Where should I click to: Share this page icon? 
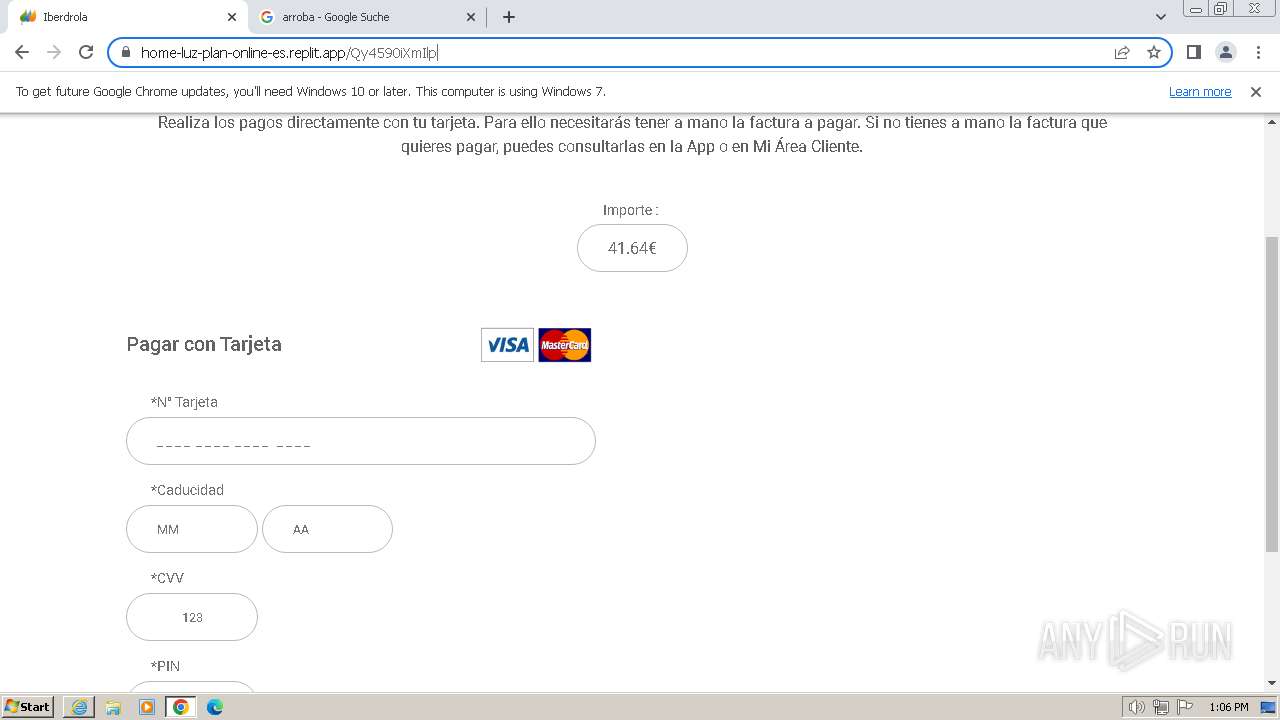tap(1122, 52)
